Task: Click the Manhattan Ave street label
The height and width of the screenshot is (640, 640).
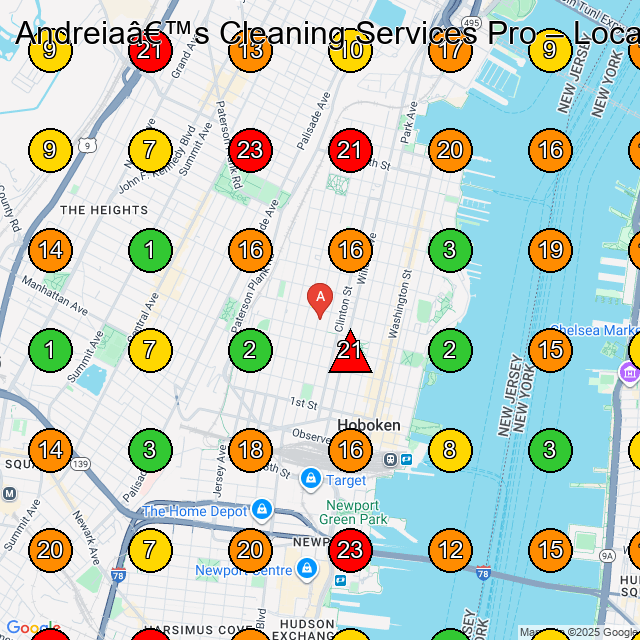Action: click(55, 296)
